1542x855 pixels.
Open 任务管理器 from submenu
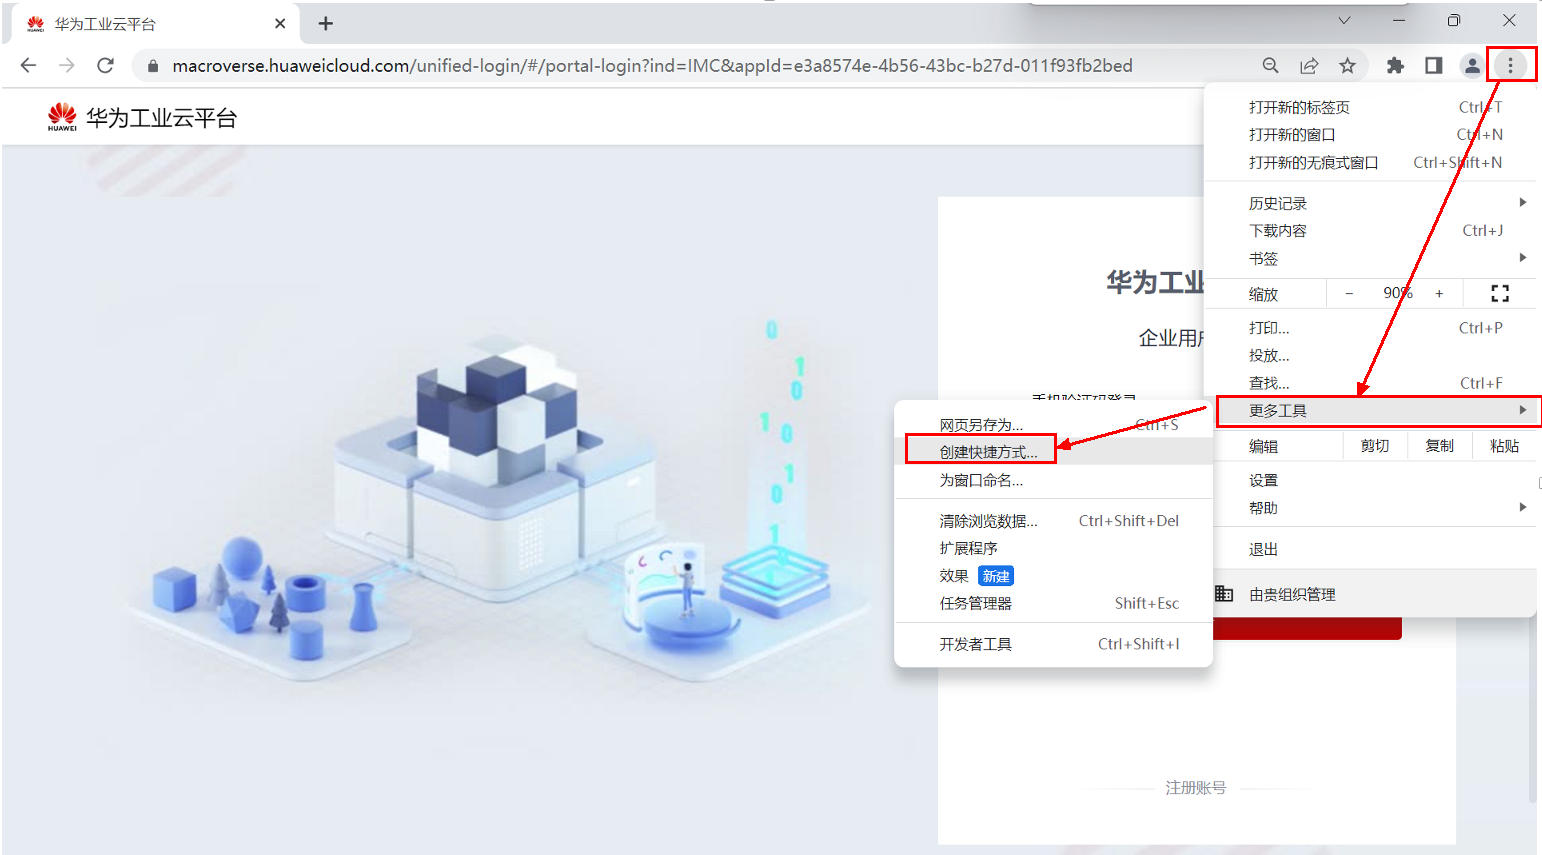[x=1053, y=603]
